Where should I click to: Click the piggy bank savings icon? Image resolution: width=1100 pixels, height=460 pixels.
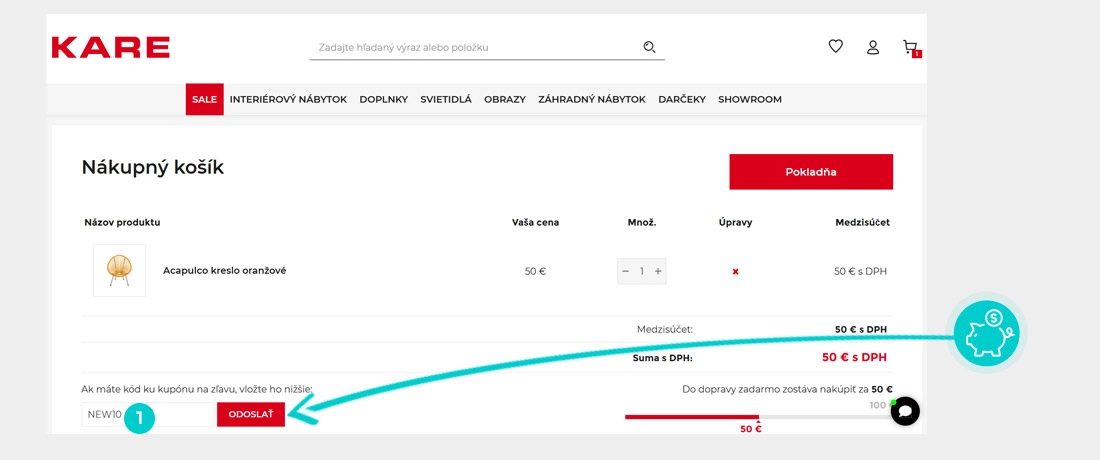985,333
